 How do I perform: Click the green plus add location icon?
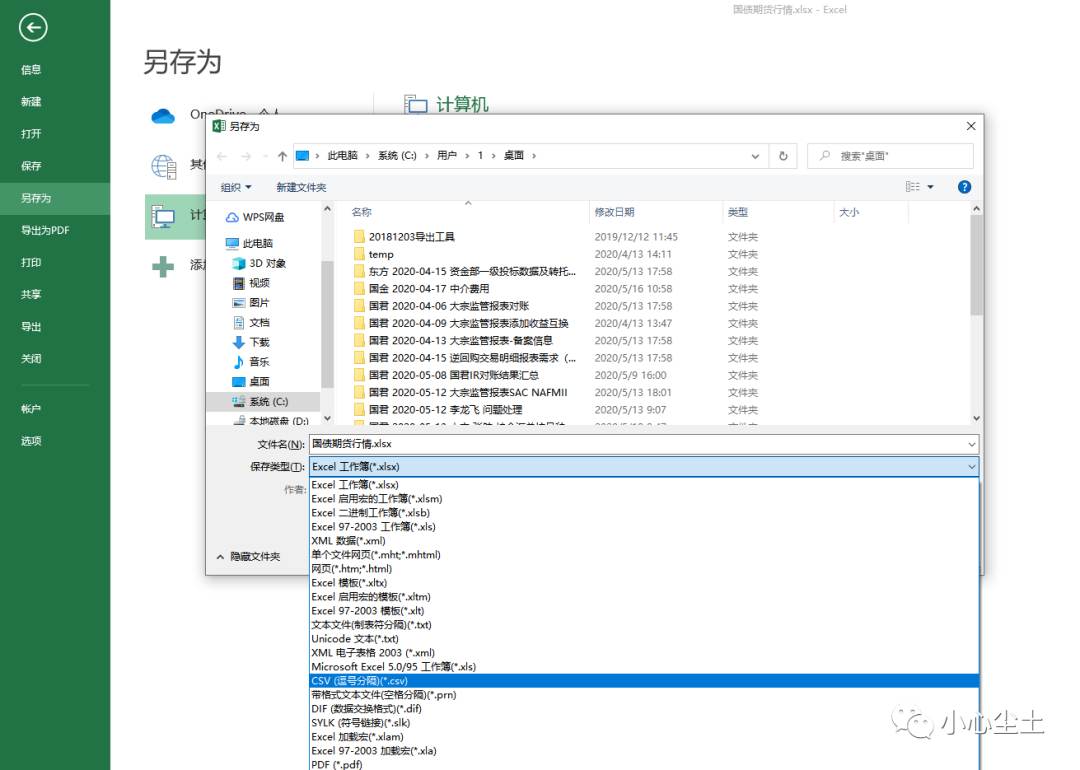[x=163, y=266]
